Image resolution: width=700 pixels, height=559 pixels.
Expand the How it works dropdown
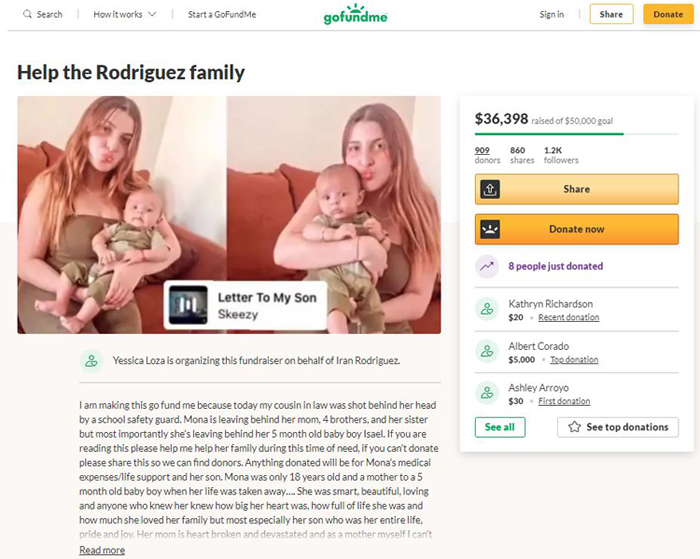tap(125, 14)
